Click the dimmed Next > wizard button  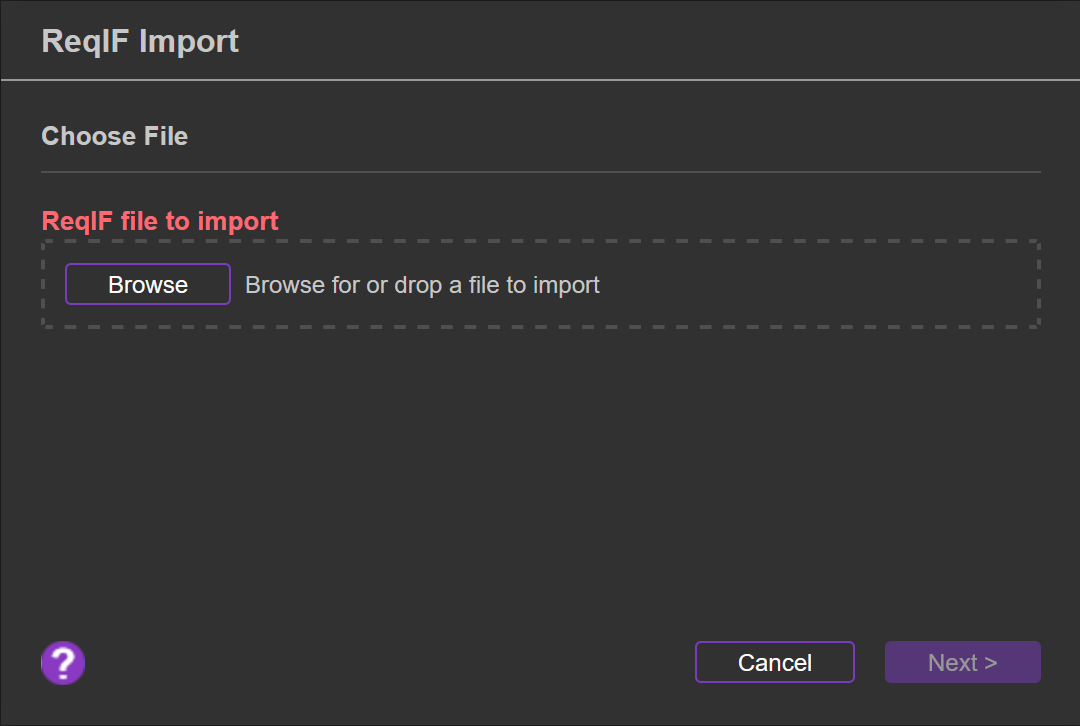pyautogui.click(x=962, y=662)
